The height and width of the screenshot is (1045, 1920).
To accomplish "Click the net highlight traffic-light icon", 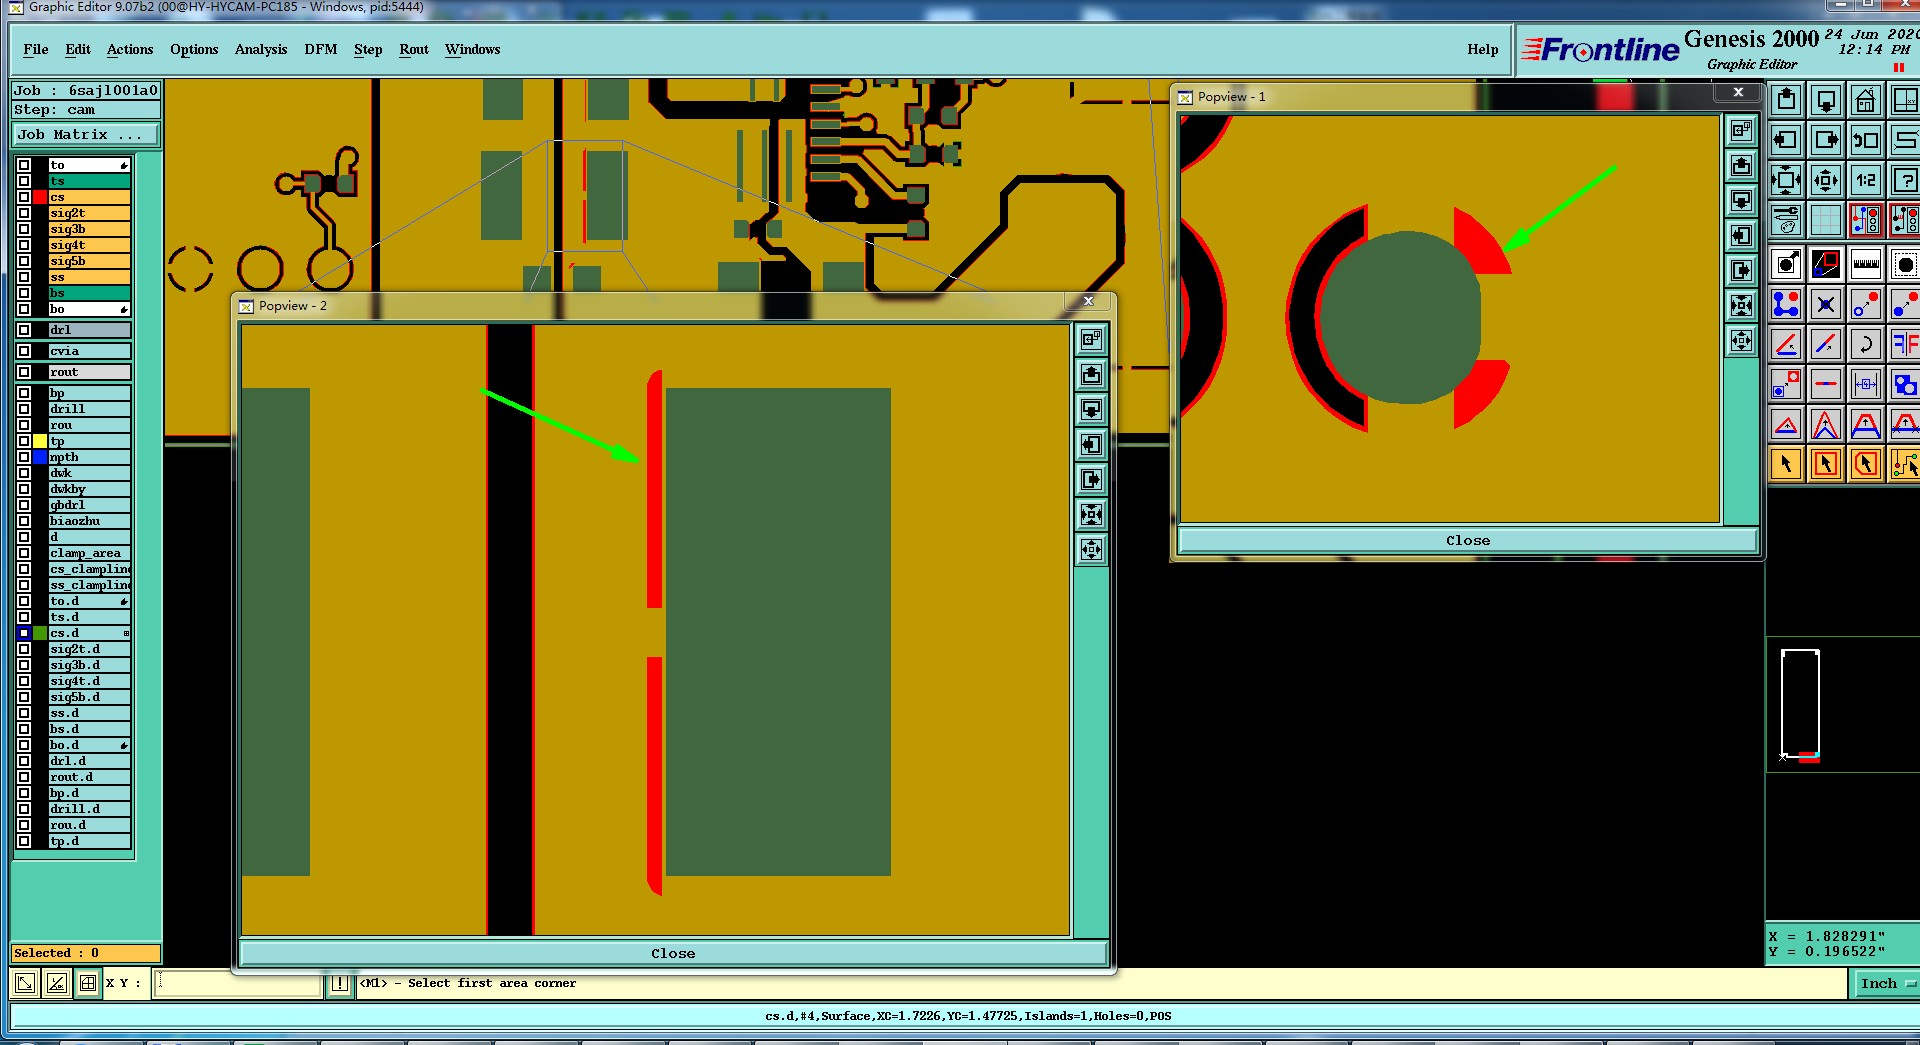I will click(x=1866, y=220).
